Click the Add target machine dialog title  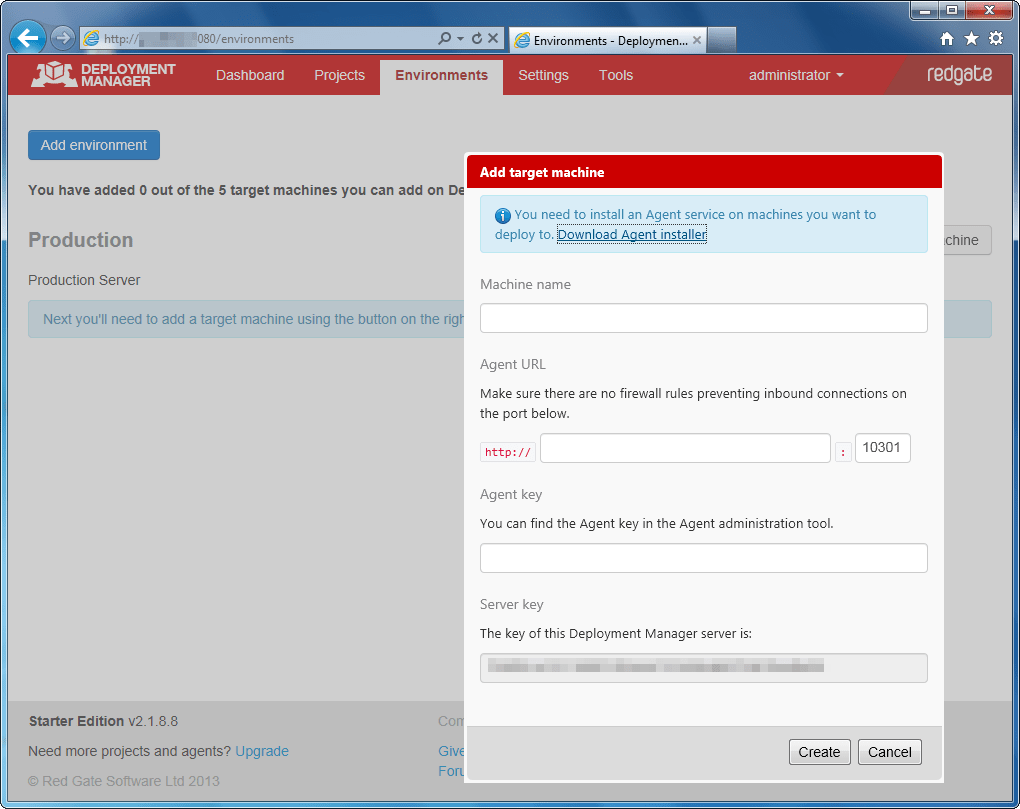(x=542, y=172)
